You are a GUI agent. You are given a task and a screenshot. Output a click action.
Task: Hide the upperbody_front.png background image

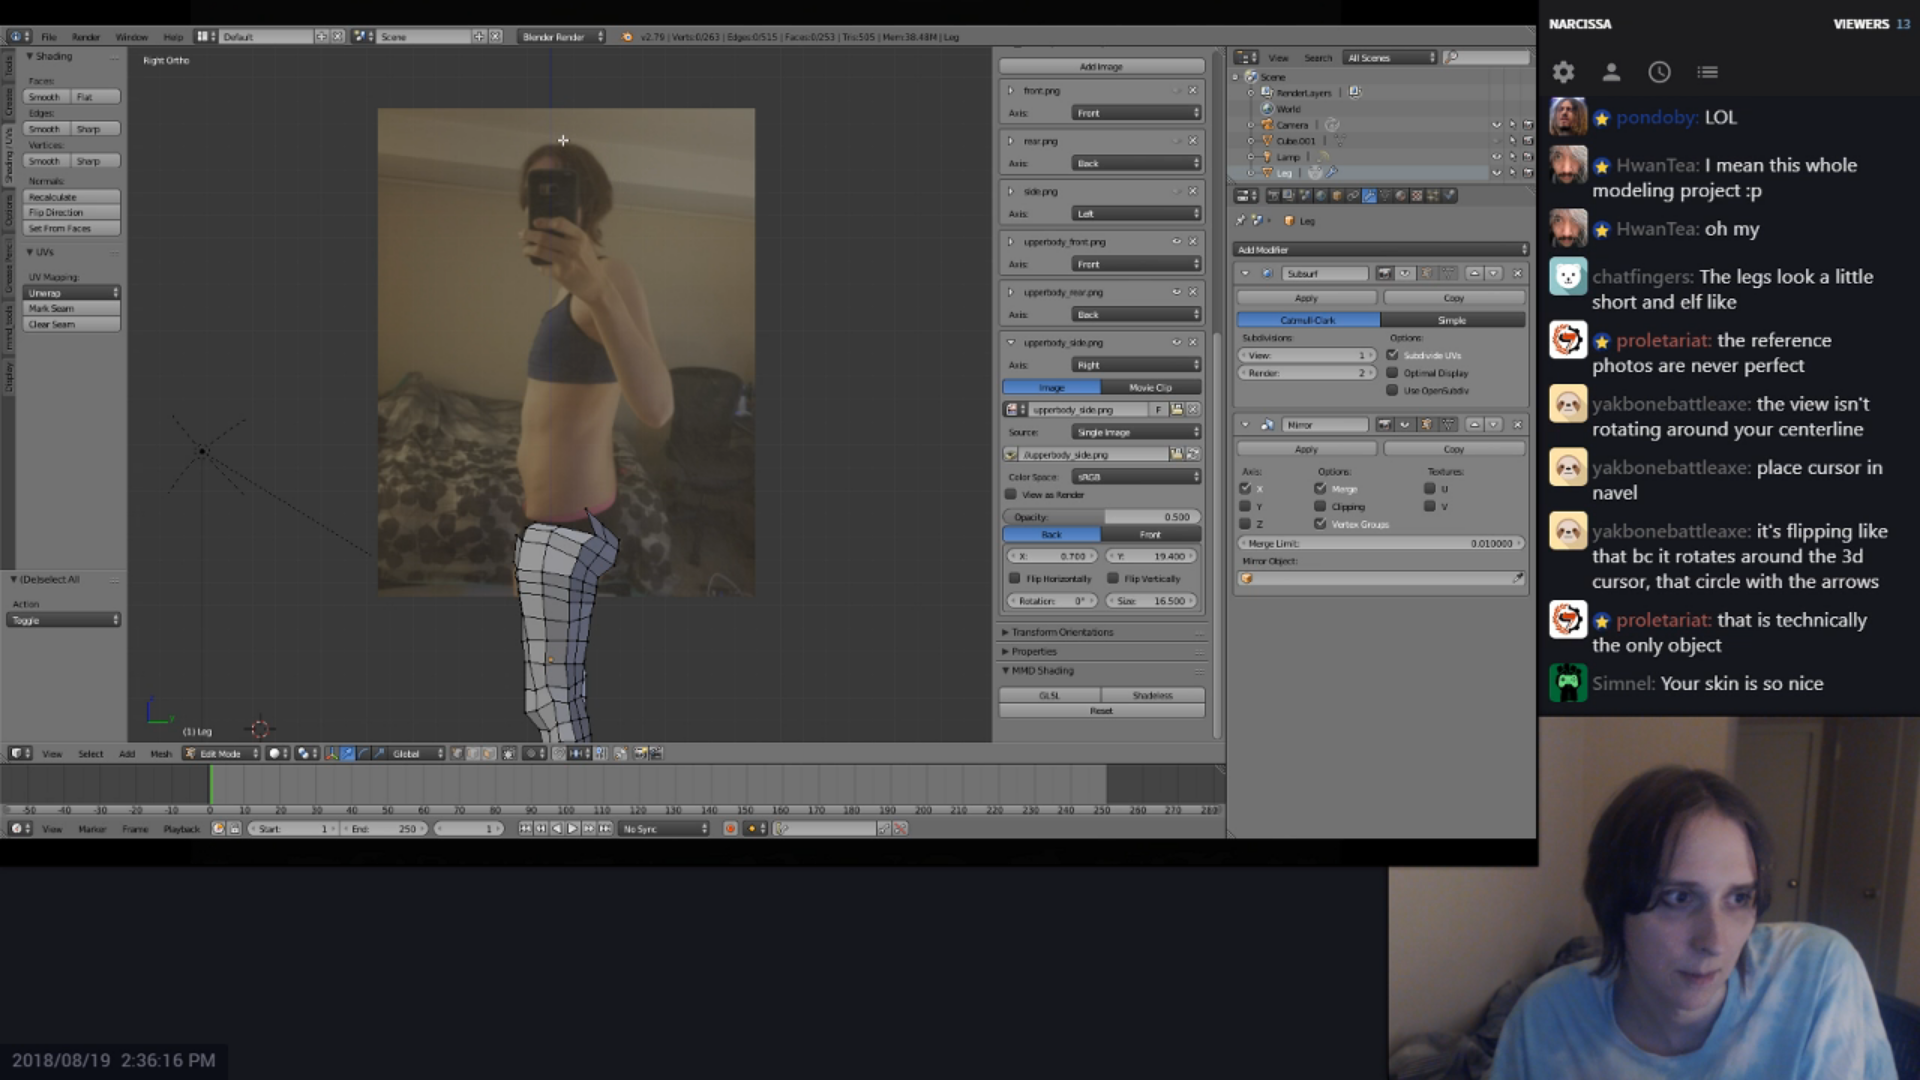tap(1176, 241)
